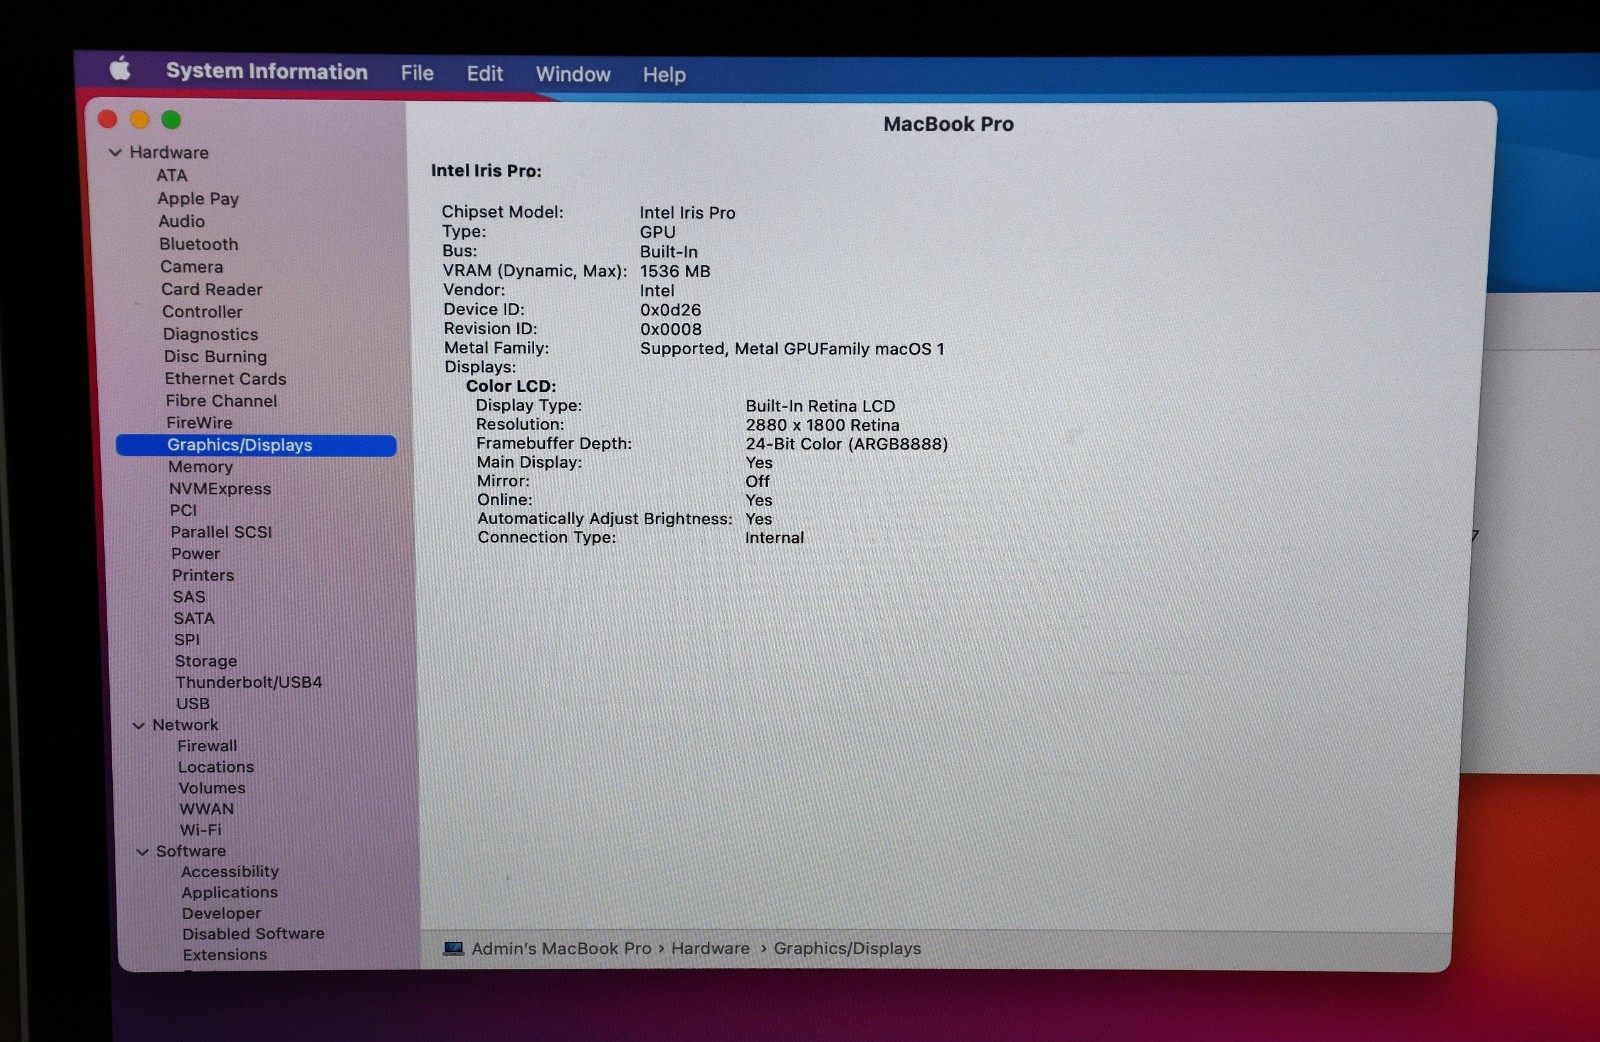Click Graphics/Displays in the path bar

847,948
